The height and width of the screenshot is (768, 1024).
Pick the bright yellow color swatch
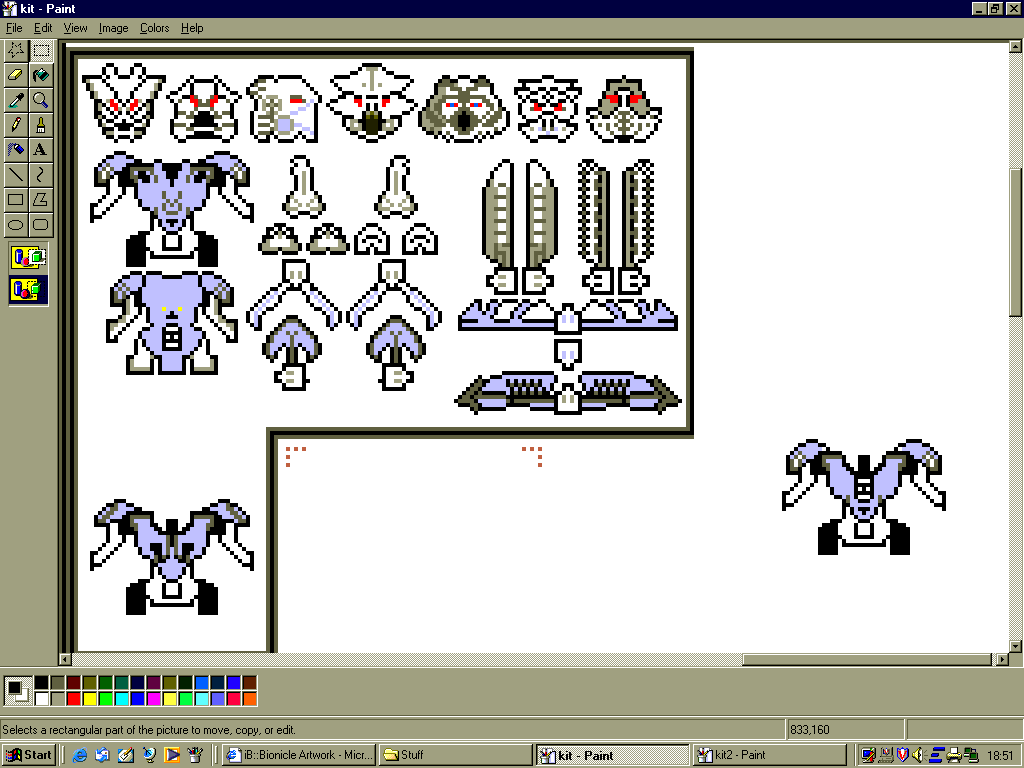click(89, 699)
